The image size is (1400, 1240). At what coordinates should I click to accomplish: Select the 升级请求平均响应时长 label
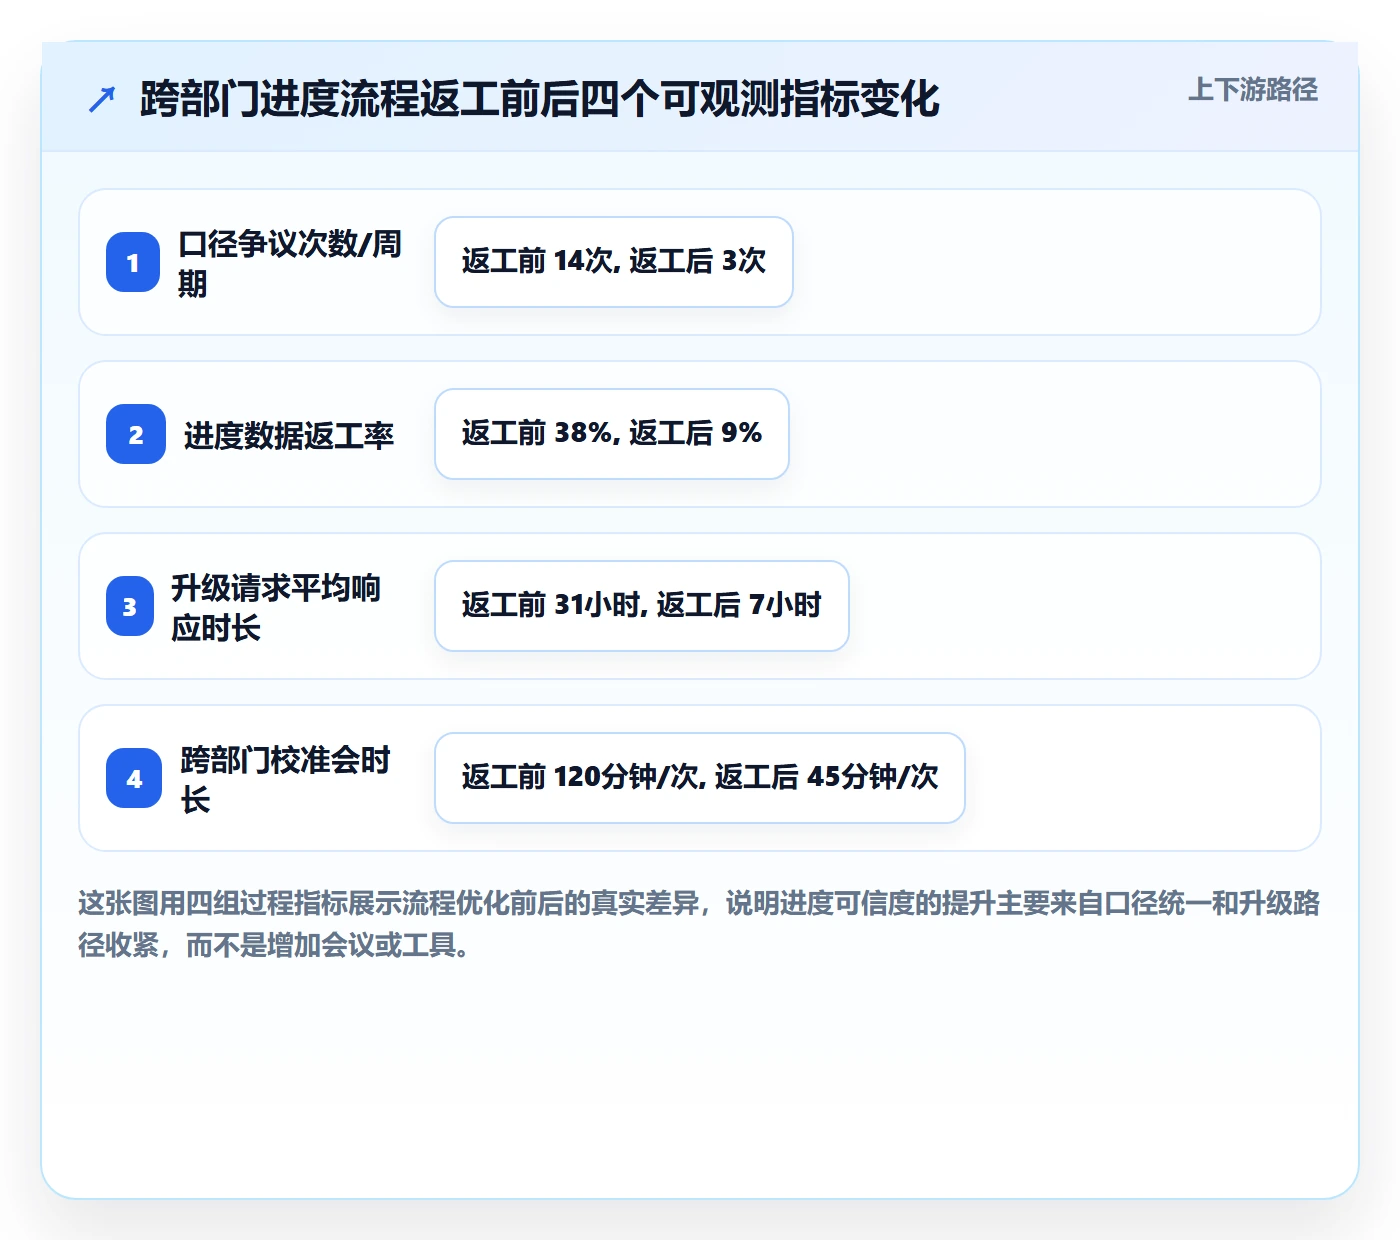pyautogui.click(x=276, y=607)
